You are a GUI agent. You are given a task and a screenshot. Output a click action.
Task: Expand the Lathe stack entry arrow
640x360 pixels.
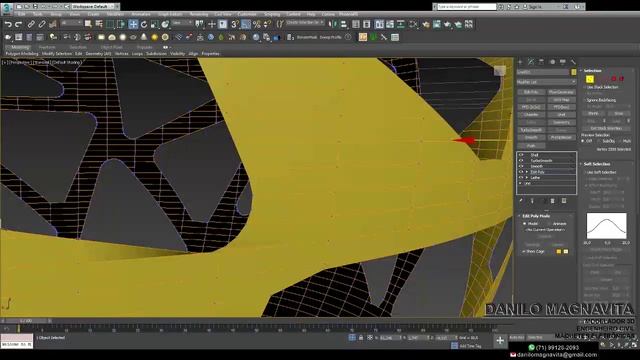click(527, 178)
